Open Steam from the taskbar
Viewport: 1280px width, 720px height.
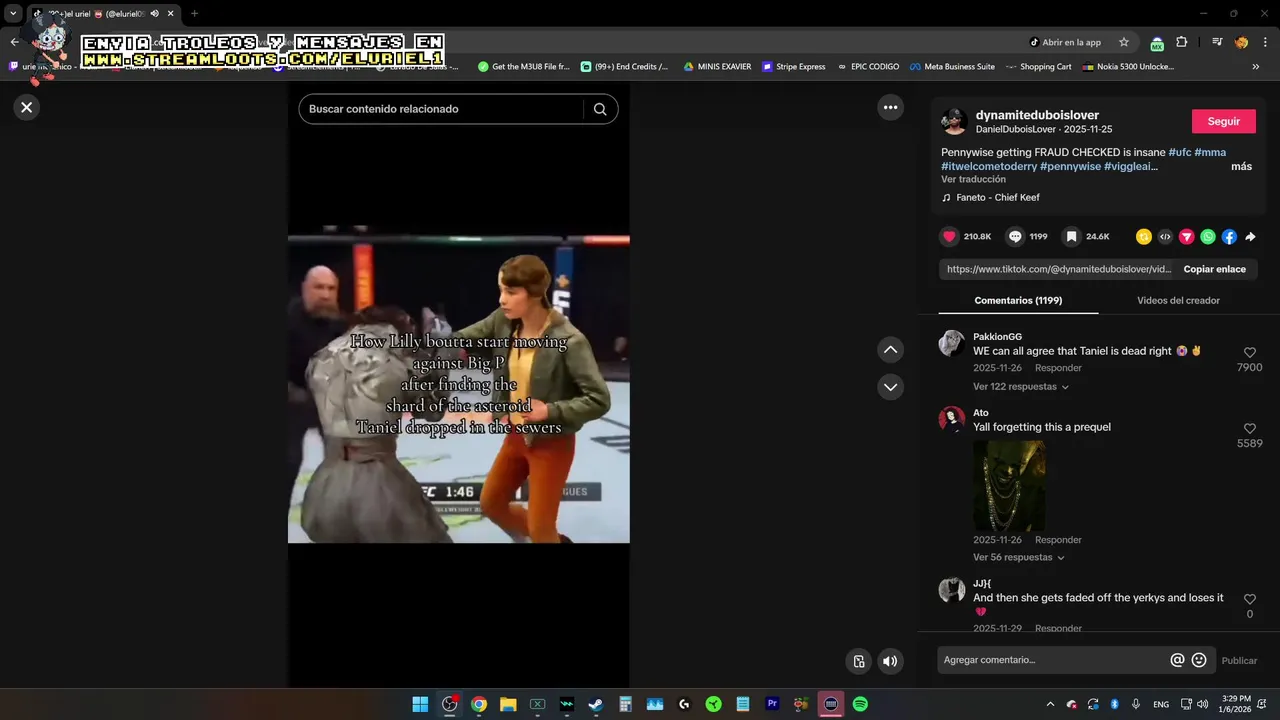[596, 704]
